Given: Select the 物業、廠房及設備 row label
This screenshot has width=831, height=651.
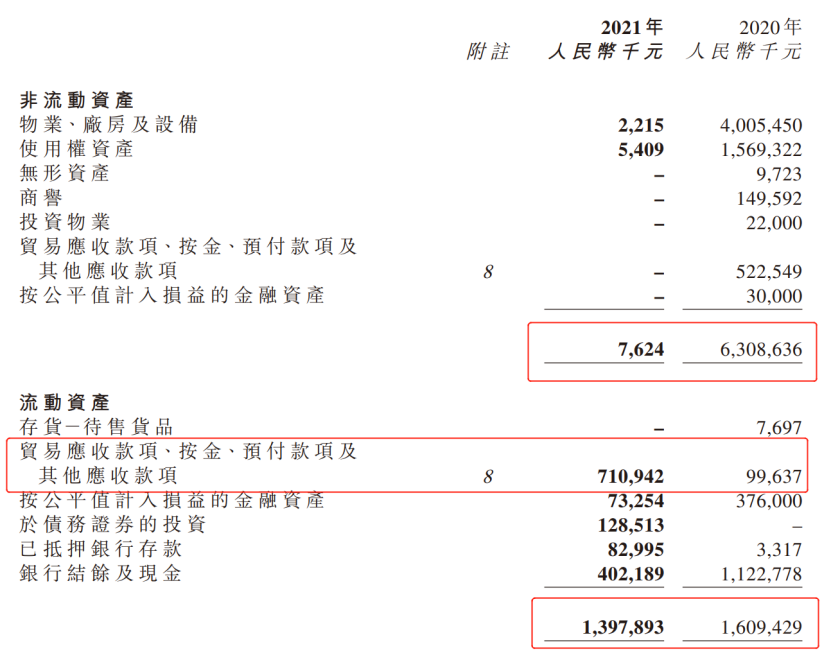Looking at the screenshot, I should click(109, 124).
